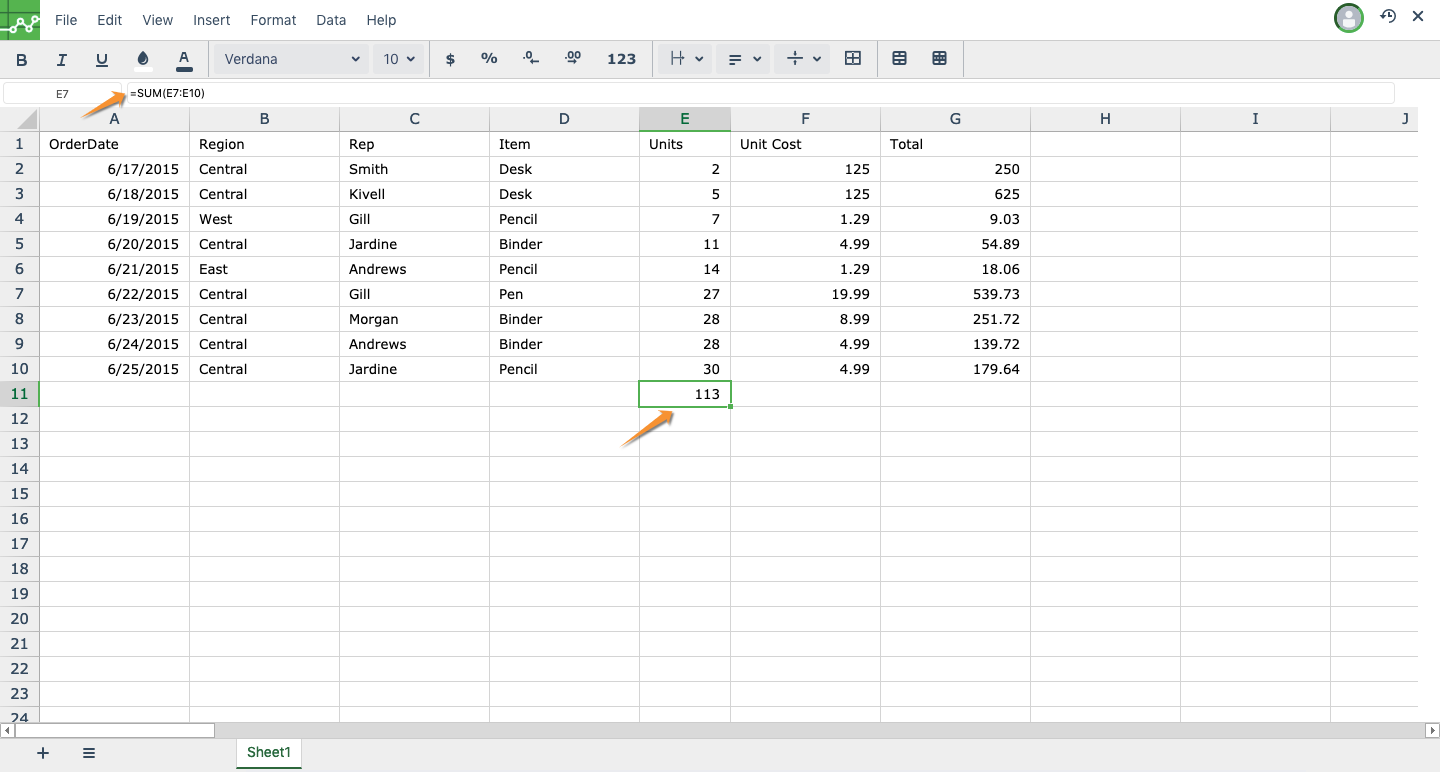
Task: Click the split cells table icon
Action: tap(939, 59)
